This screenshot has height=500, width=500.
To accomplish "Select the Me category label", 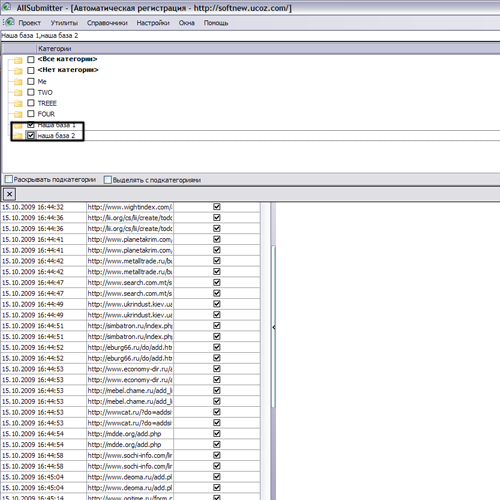I will coord(42,82).
